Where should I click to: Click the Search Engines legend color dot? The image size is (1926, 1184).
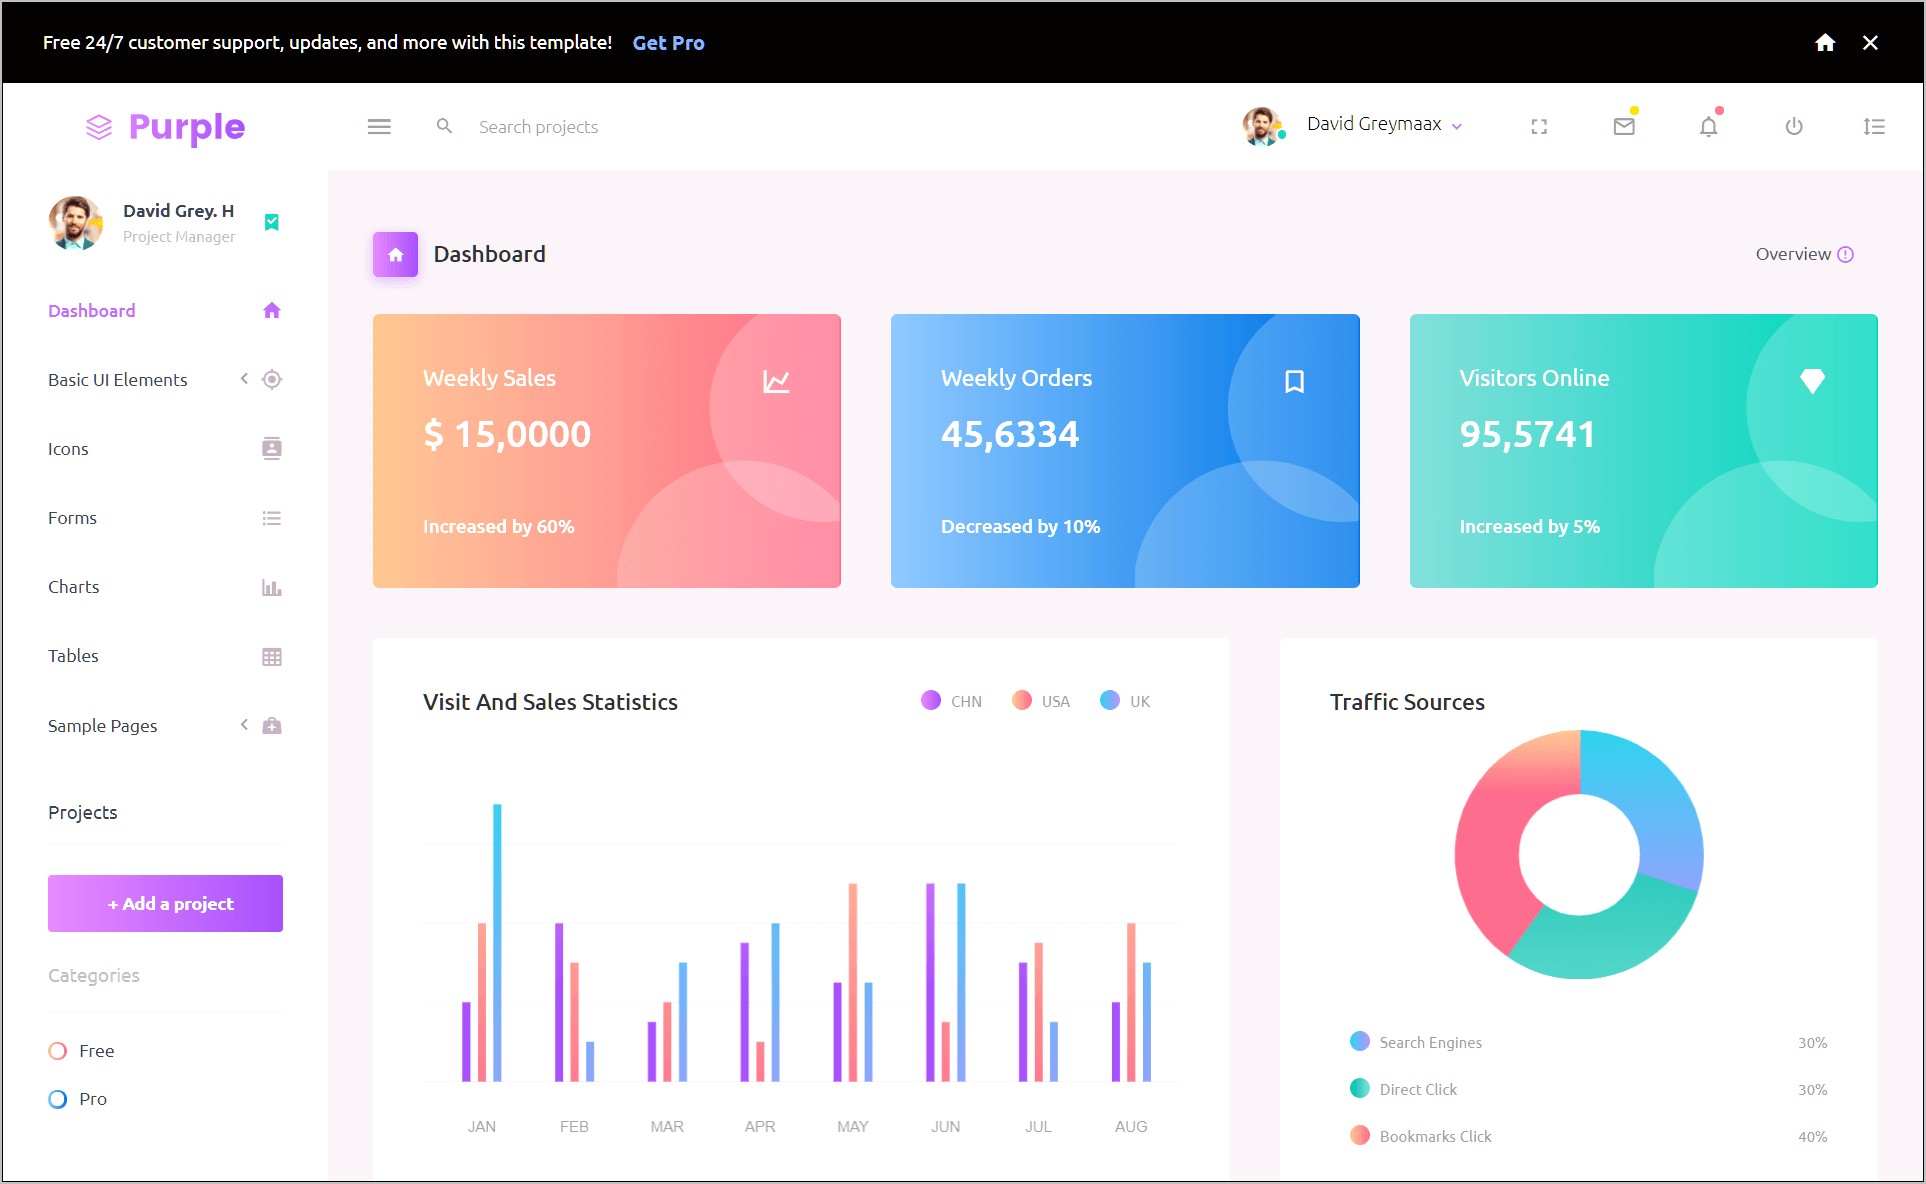coord(1360,1041)
